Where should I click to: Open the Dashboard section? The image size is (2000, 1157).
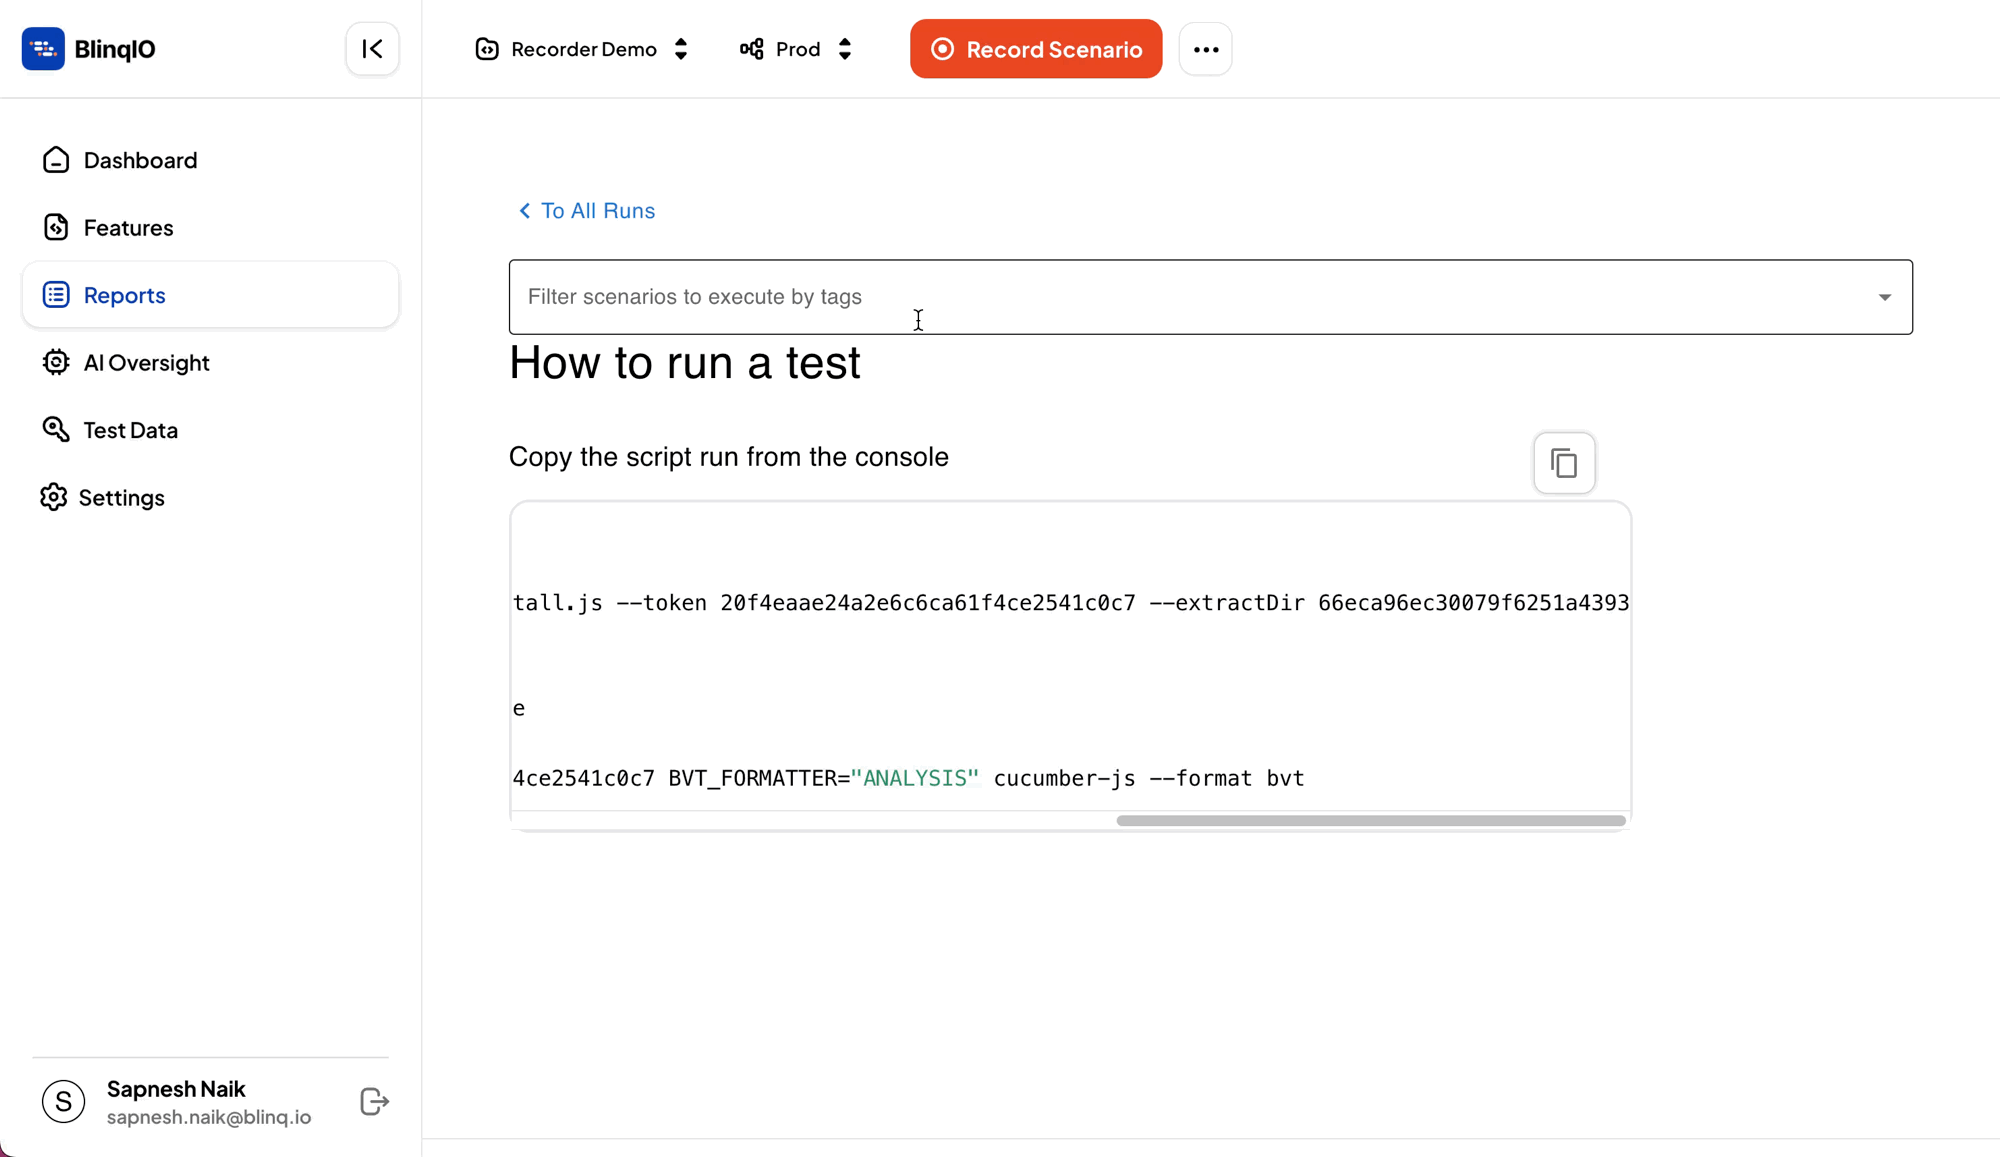tap(139, 158)
